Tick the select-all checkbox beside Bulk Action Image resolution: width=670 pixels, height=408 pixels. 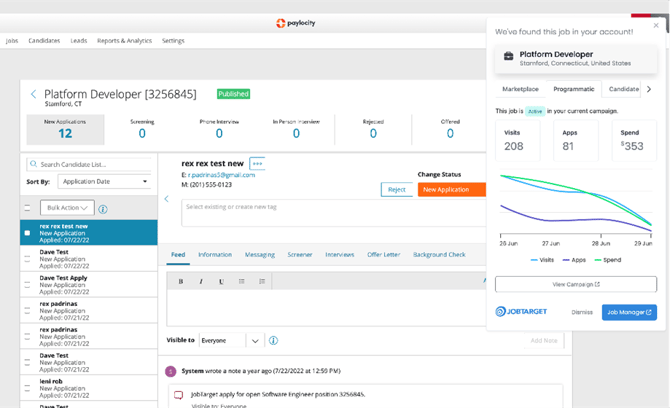(x=27, y=208)
